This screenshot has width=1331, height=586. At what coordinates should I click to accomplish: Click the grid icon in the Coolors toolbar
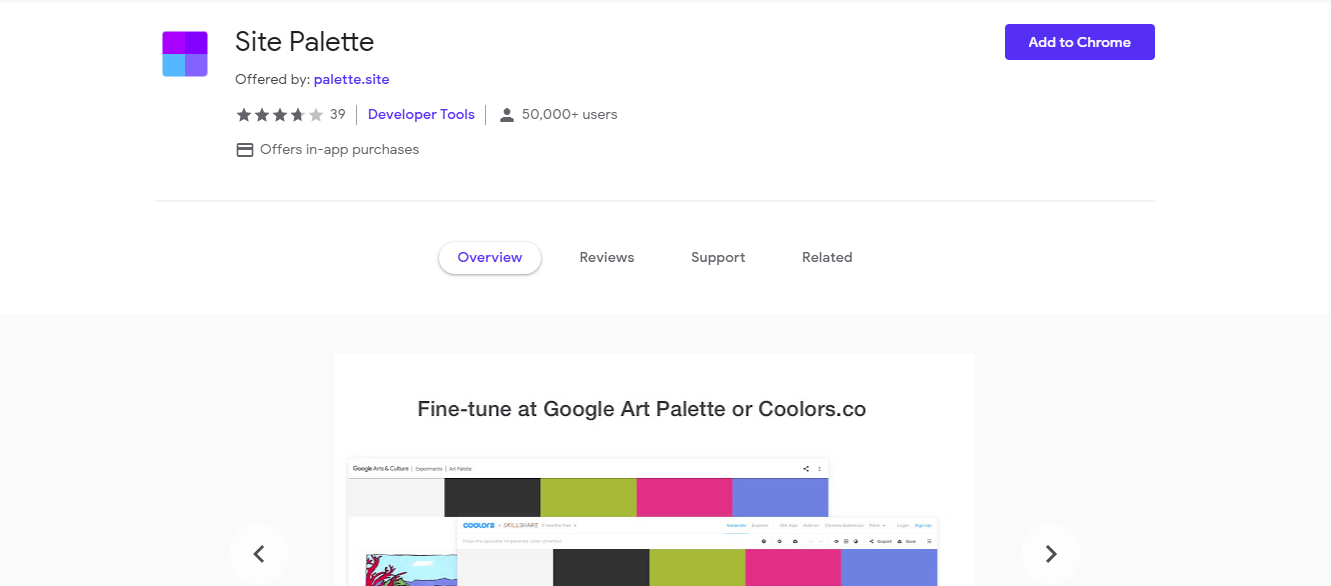coord(847,541)
